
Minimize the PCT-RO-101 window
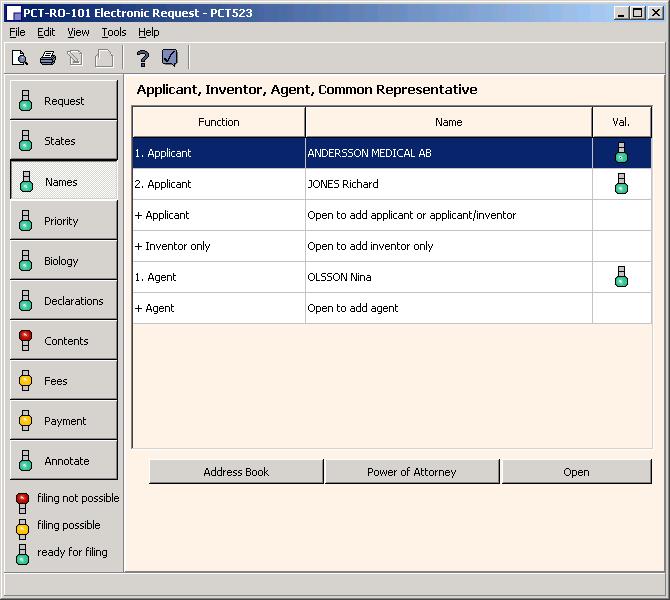point(621,13)
